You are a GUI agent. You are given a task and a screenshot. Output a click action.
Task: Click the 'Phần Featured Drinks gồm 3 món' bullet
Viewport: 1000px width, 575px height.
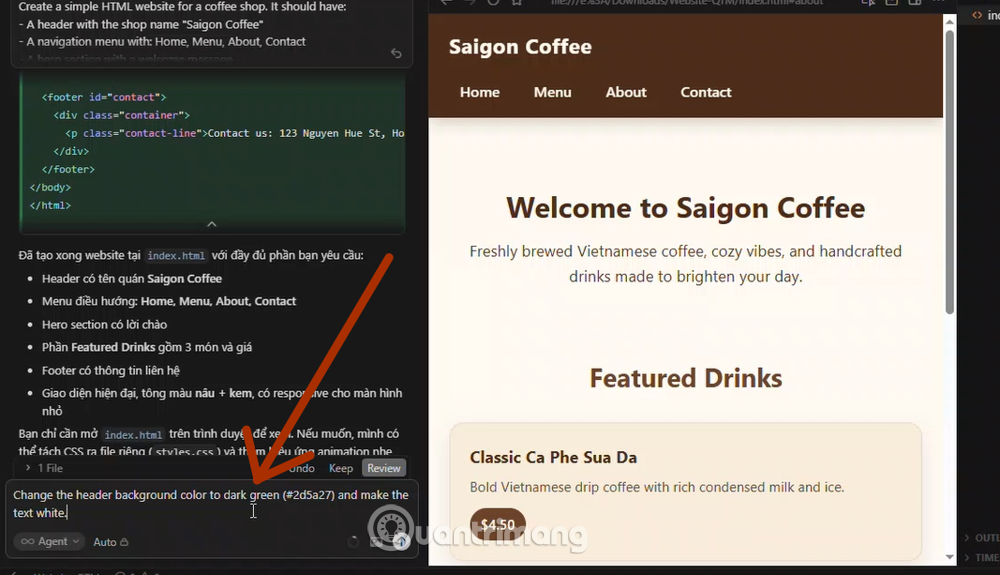click(x=147, y=347)
